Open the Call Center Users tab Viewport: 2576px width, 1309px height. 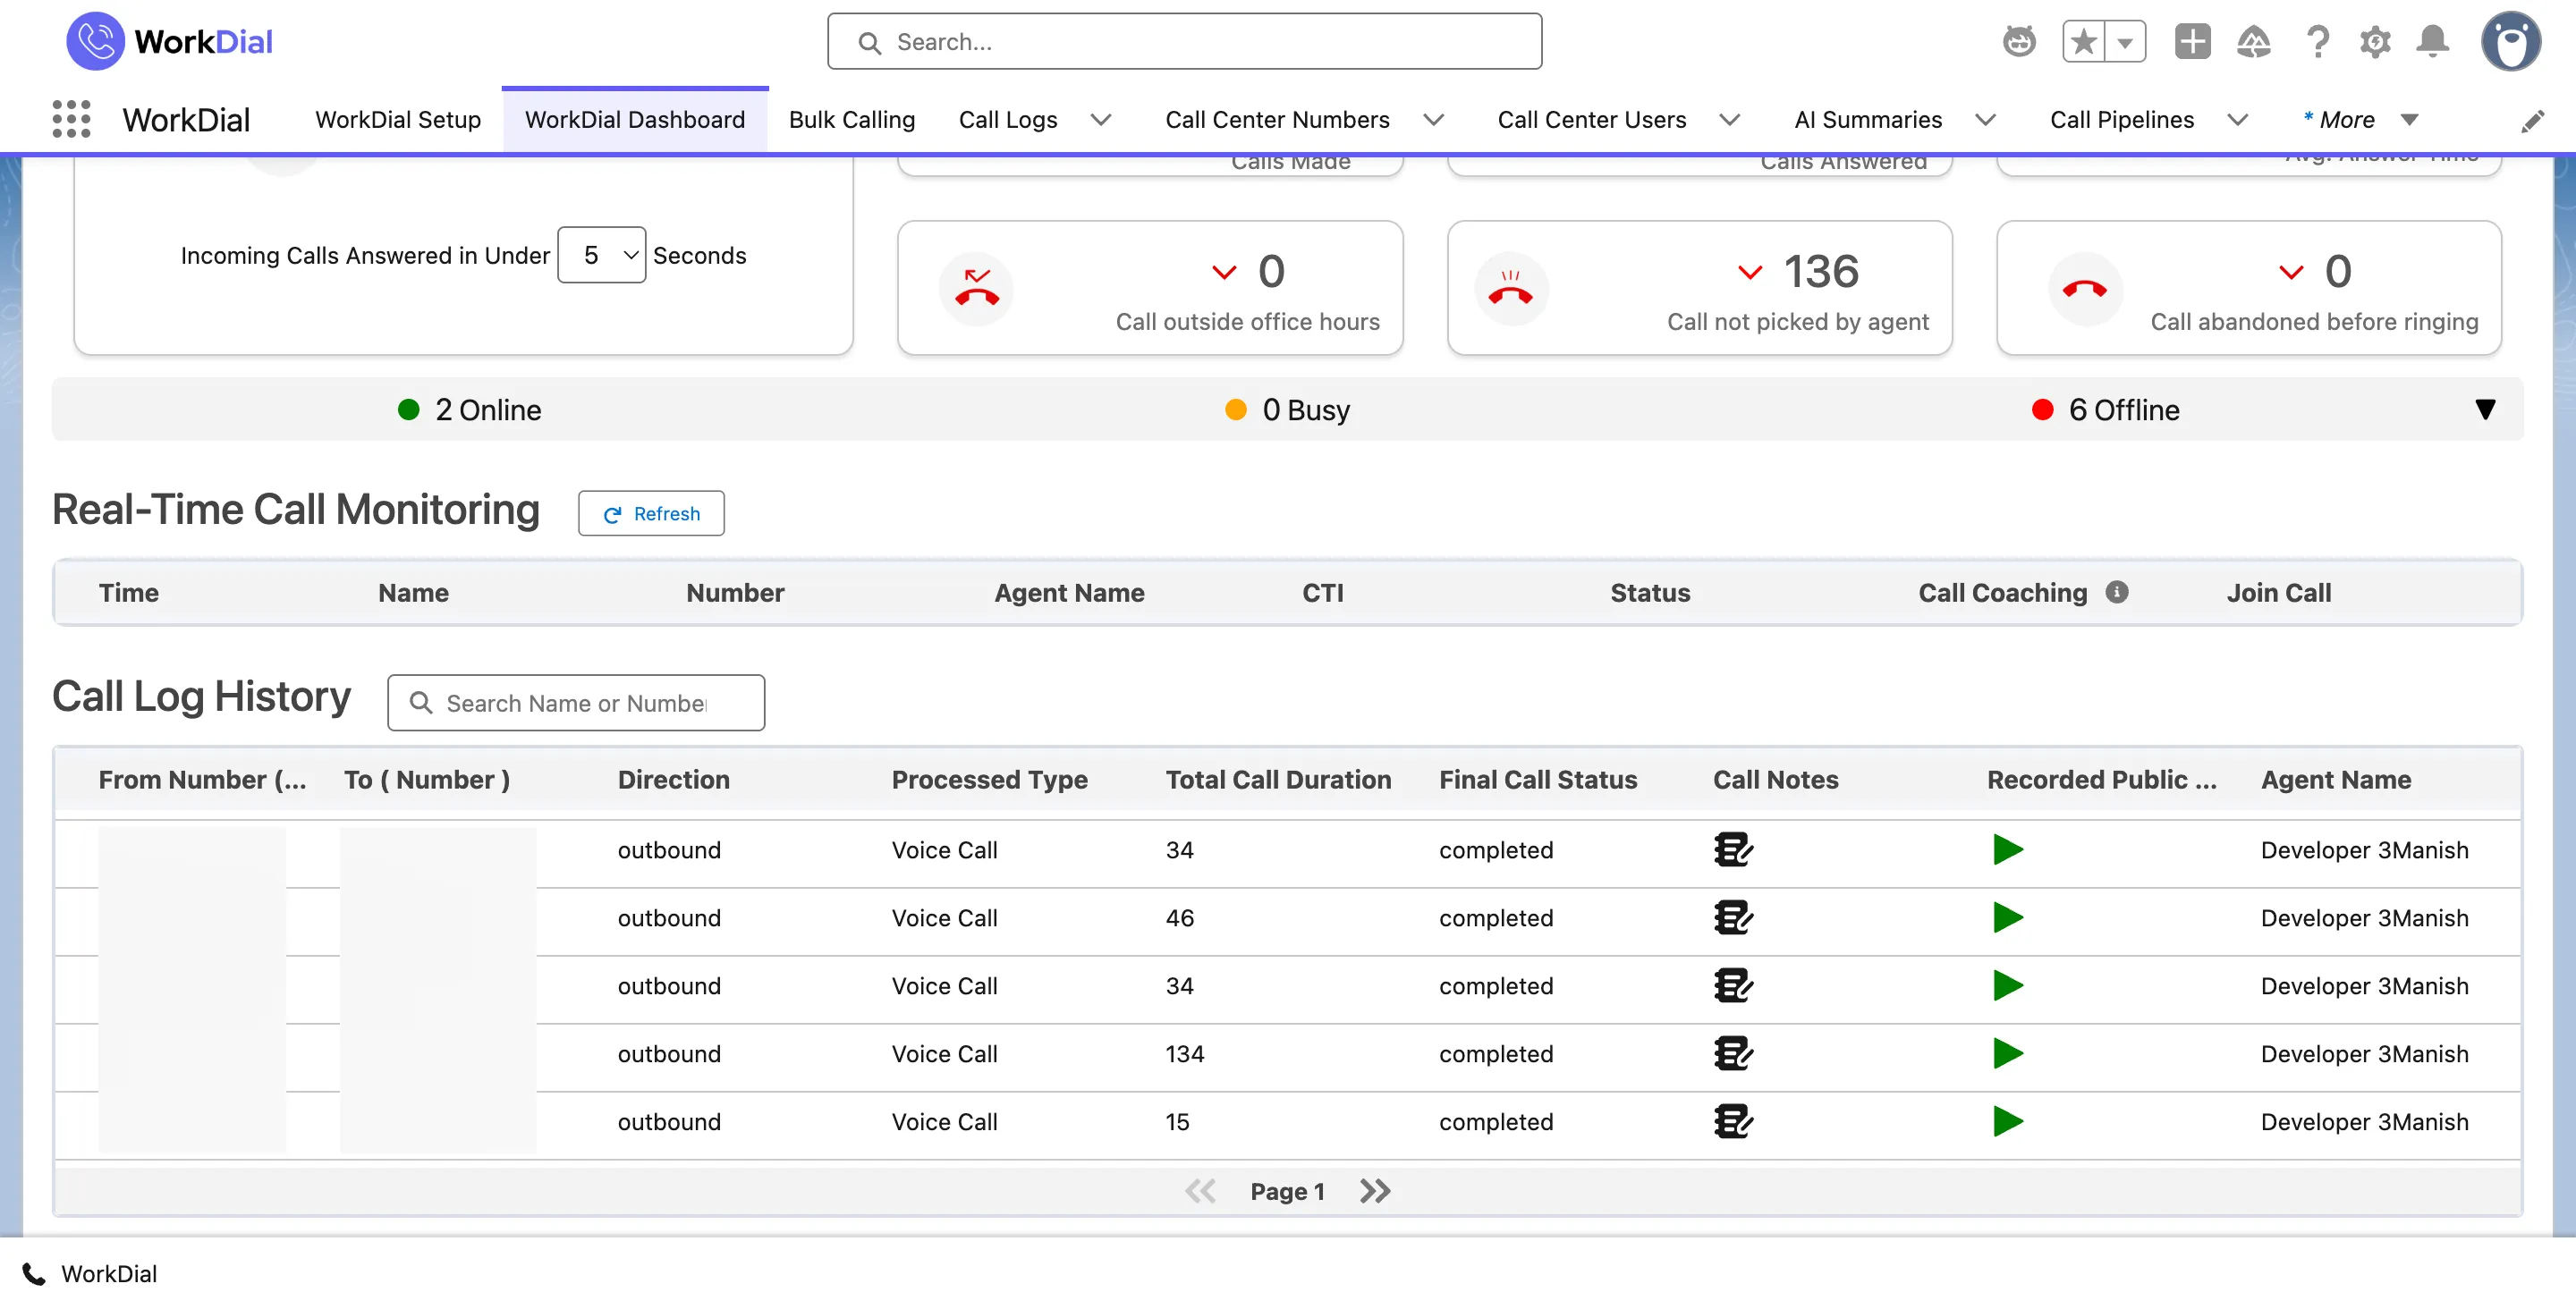click(x=1591, y=119)
